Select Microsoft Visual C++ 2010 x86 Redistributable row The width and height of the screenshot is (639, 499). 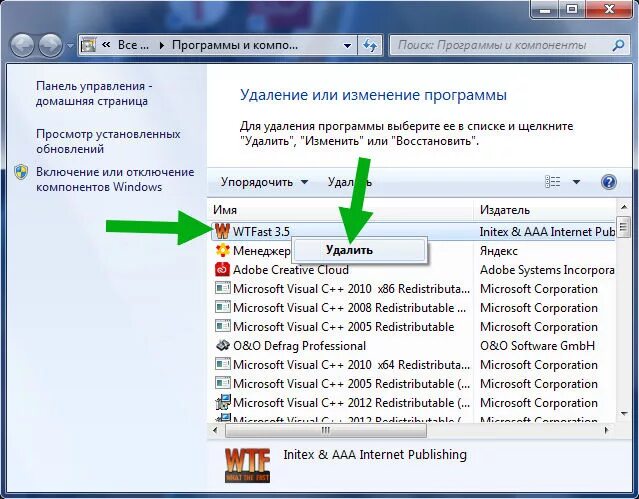pyautogui.click(x=413, y=289)
